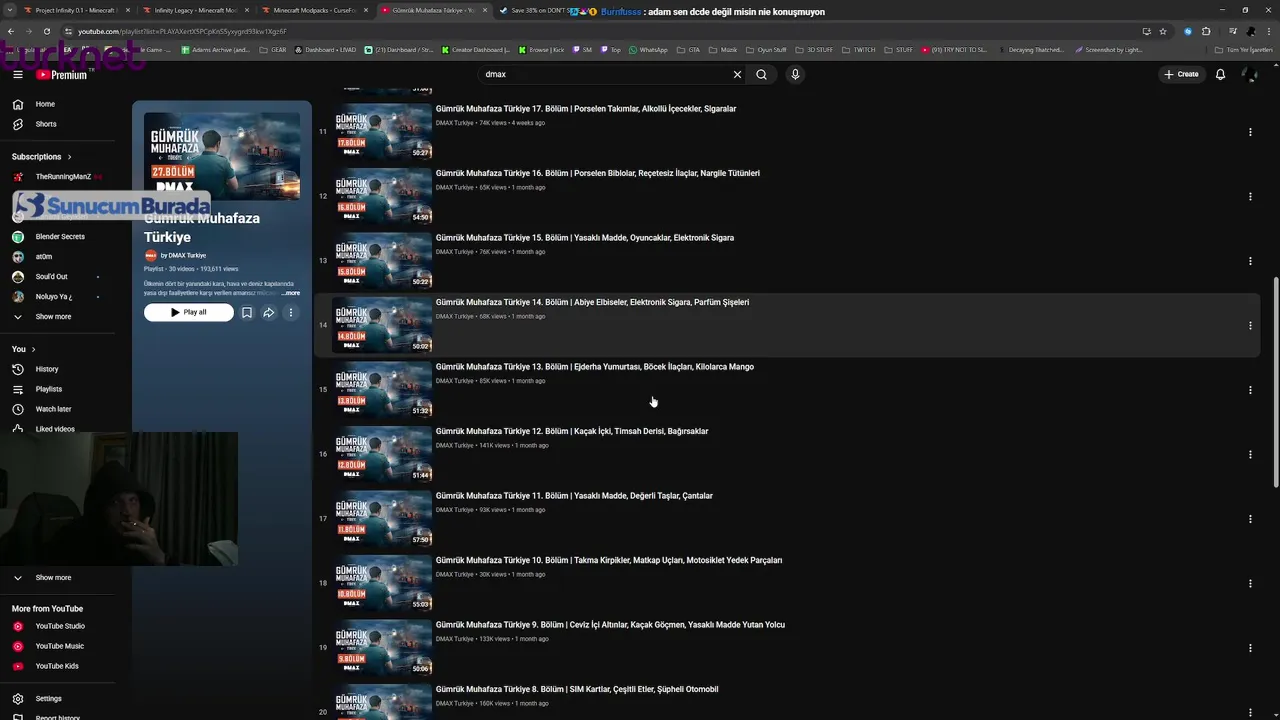Open the Create menu button
1280x720 pixels.
[x=1181, y=74]
